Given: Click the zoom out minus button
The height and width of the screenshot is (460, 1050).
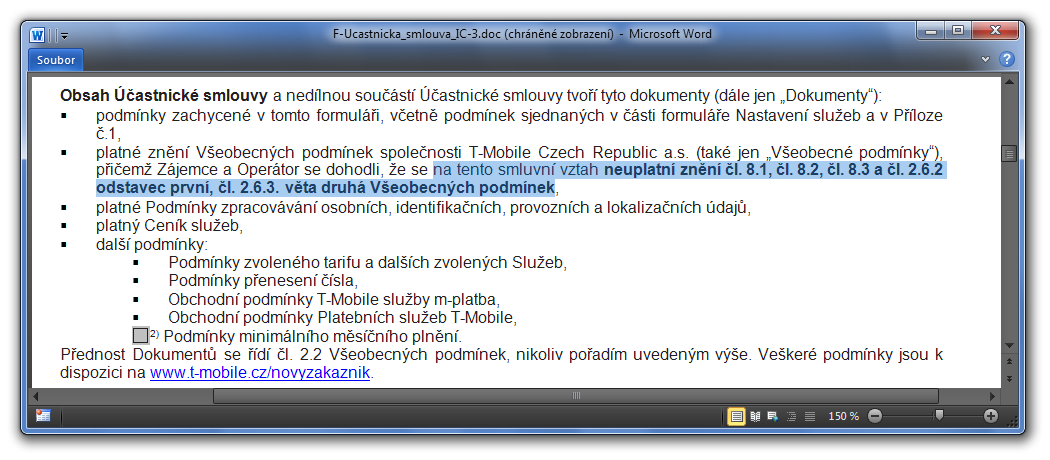Looking at the screenshot, I should pos(875,416).
